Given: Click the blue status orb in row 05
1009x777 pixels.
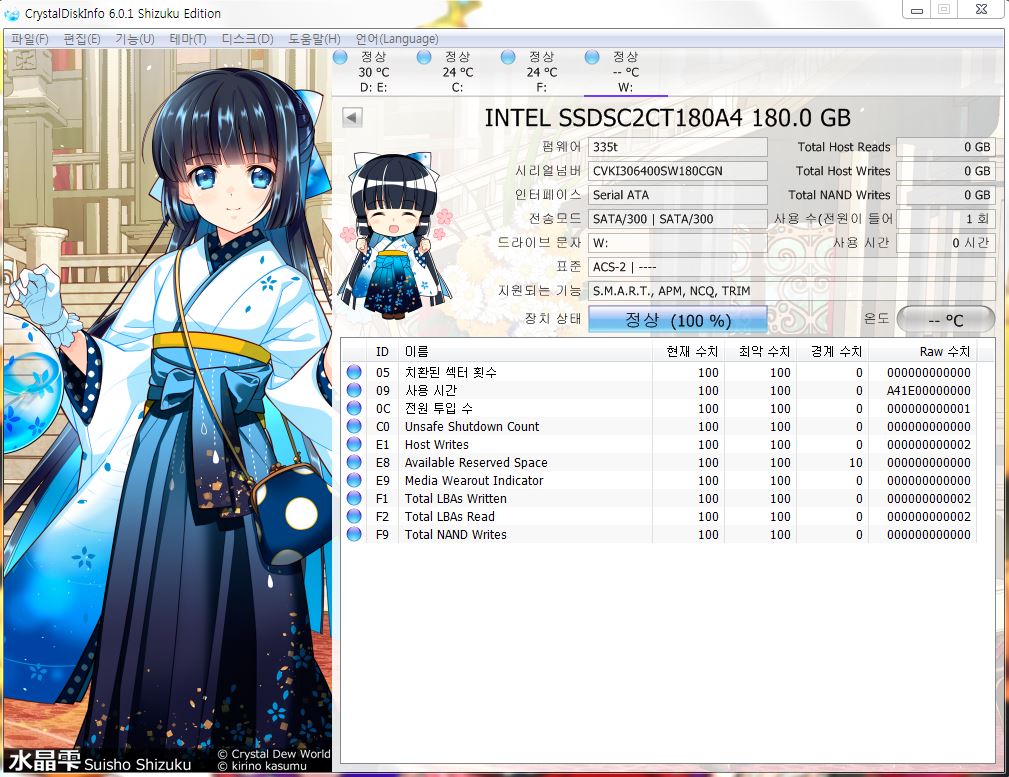Looking at the screenshot, I should point(354,372).
